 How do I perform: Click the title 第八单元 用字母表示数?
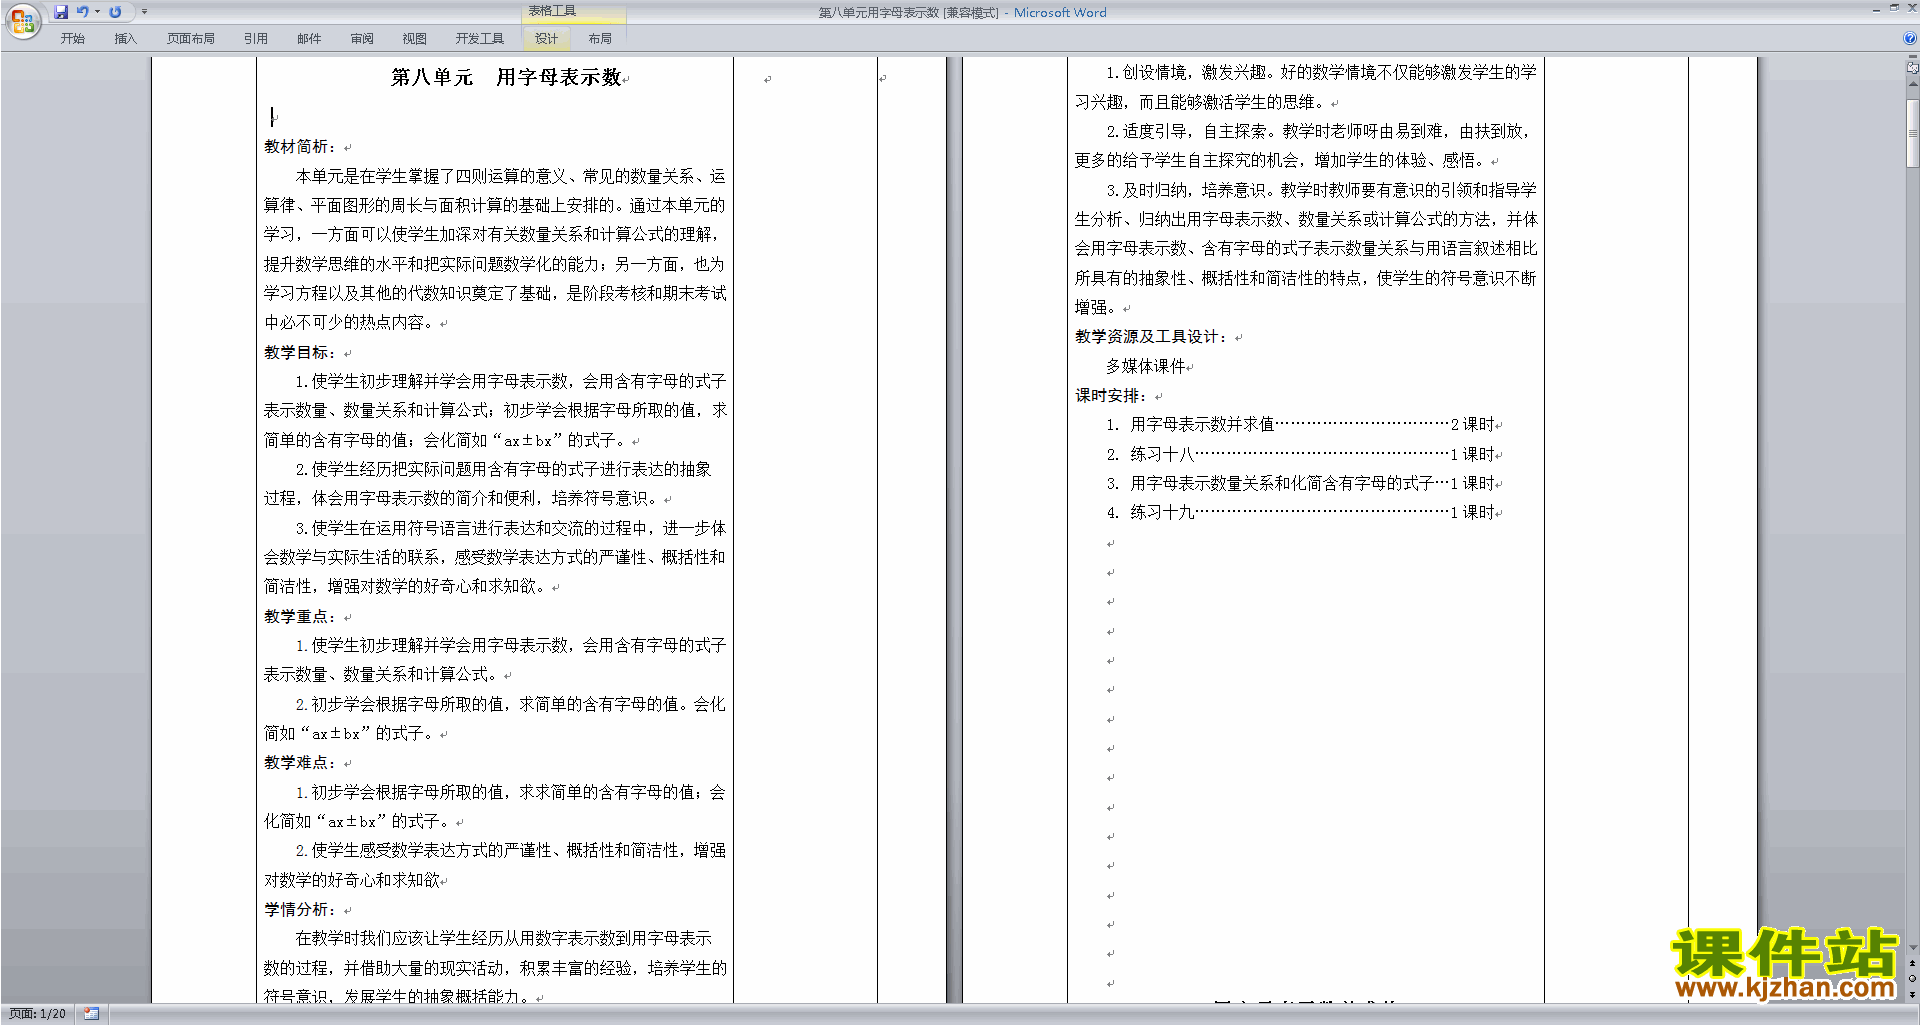pos(506,78)
